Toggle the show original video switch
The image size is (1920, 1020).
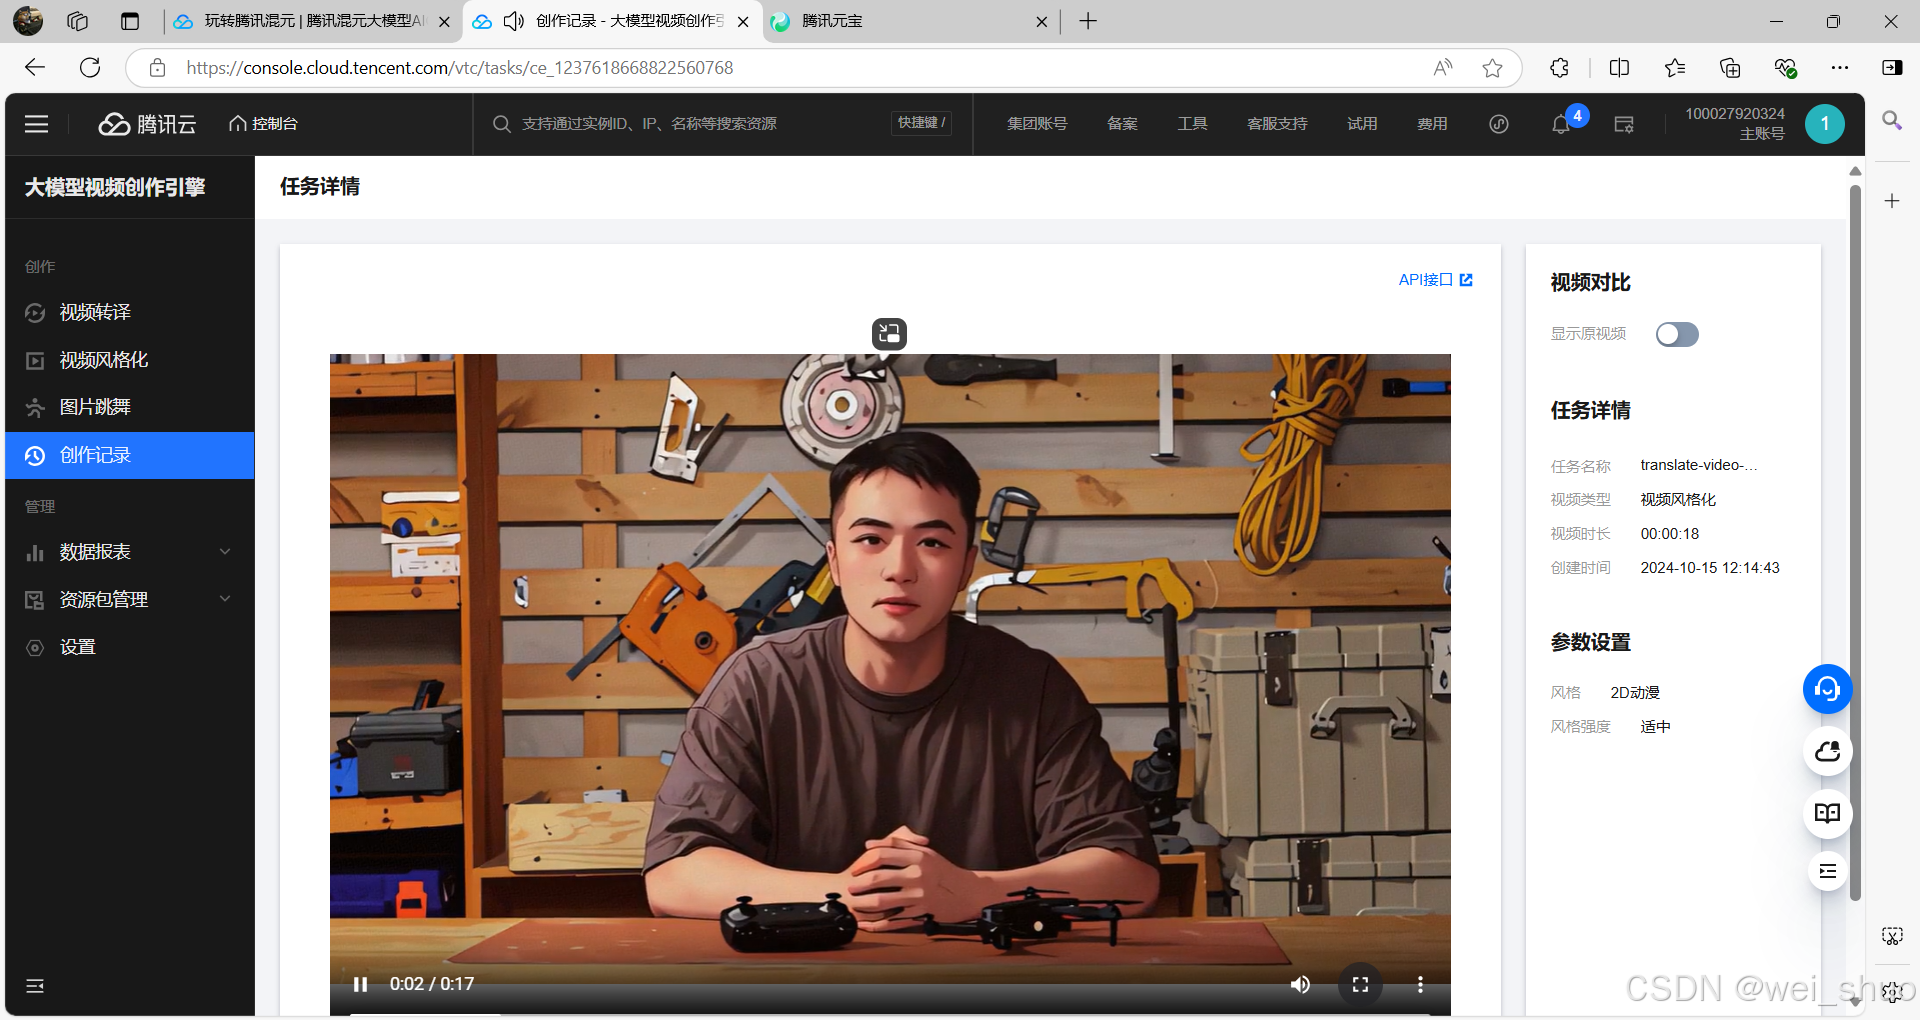click(1676, 334)
